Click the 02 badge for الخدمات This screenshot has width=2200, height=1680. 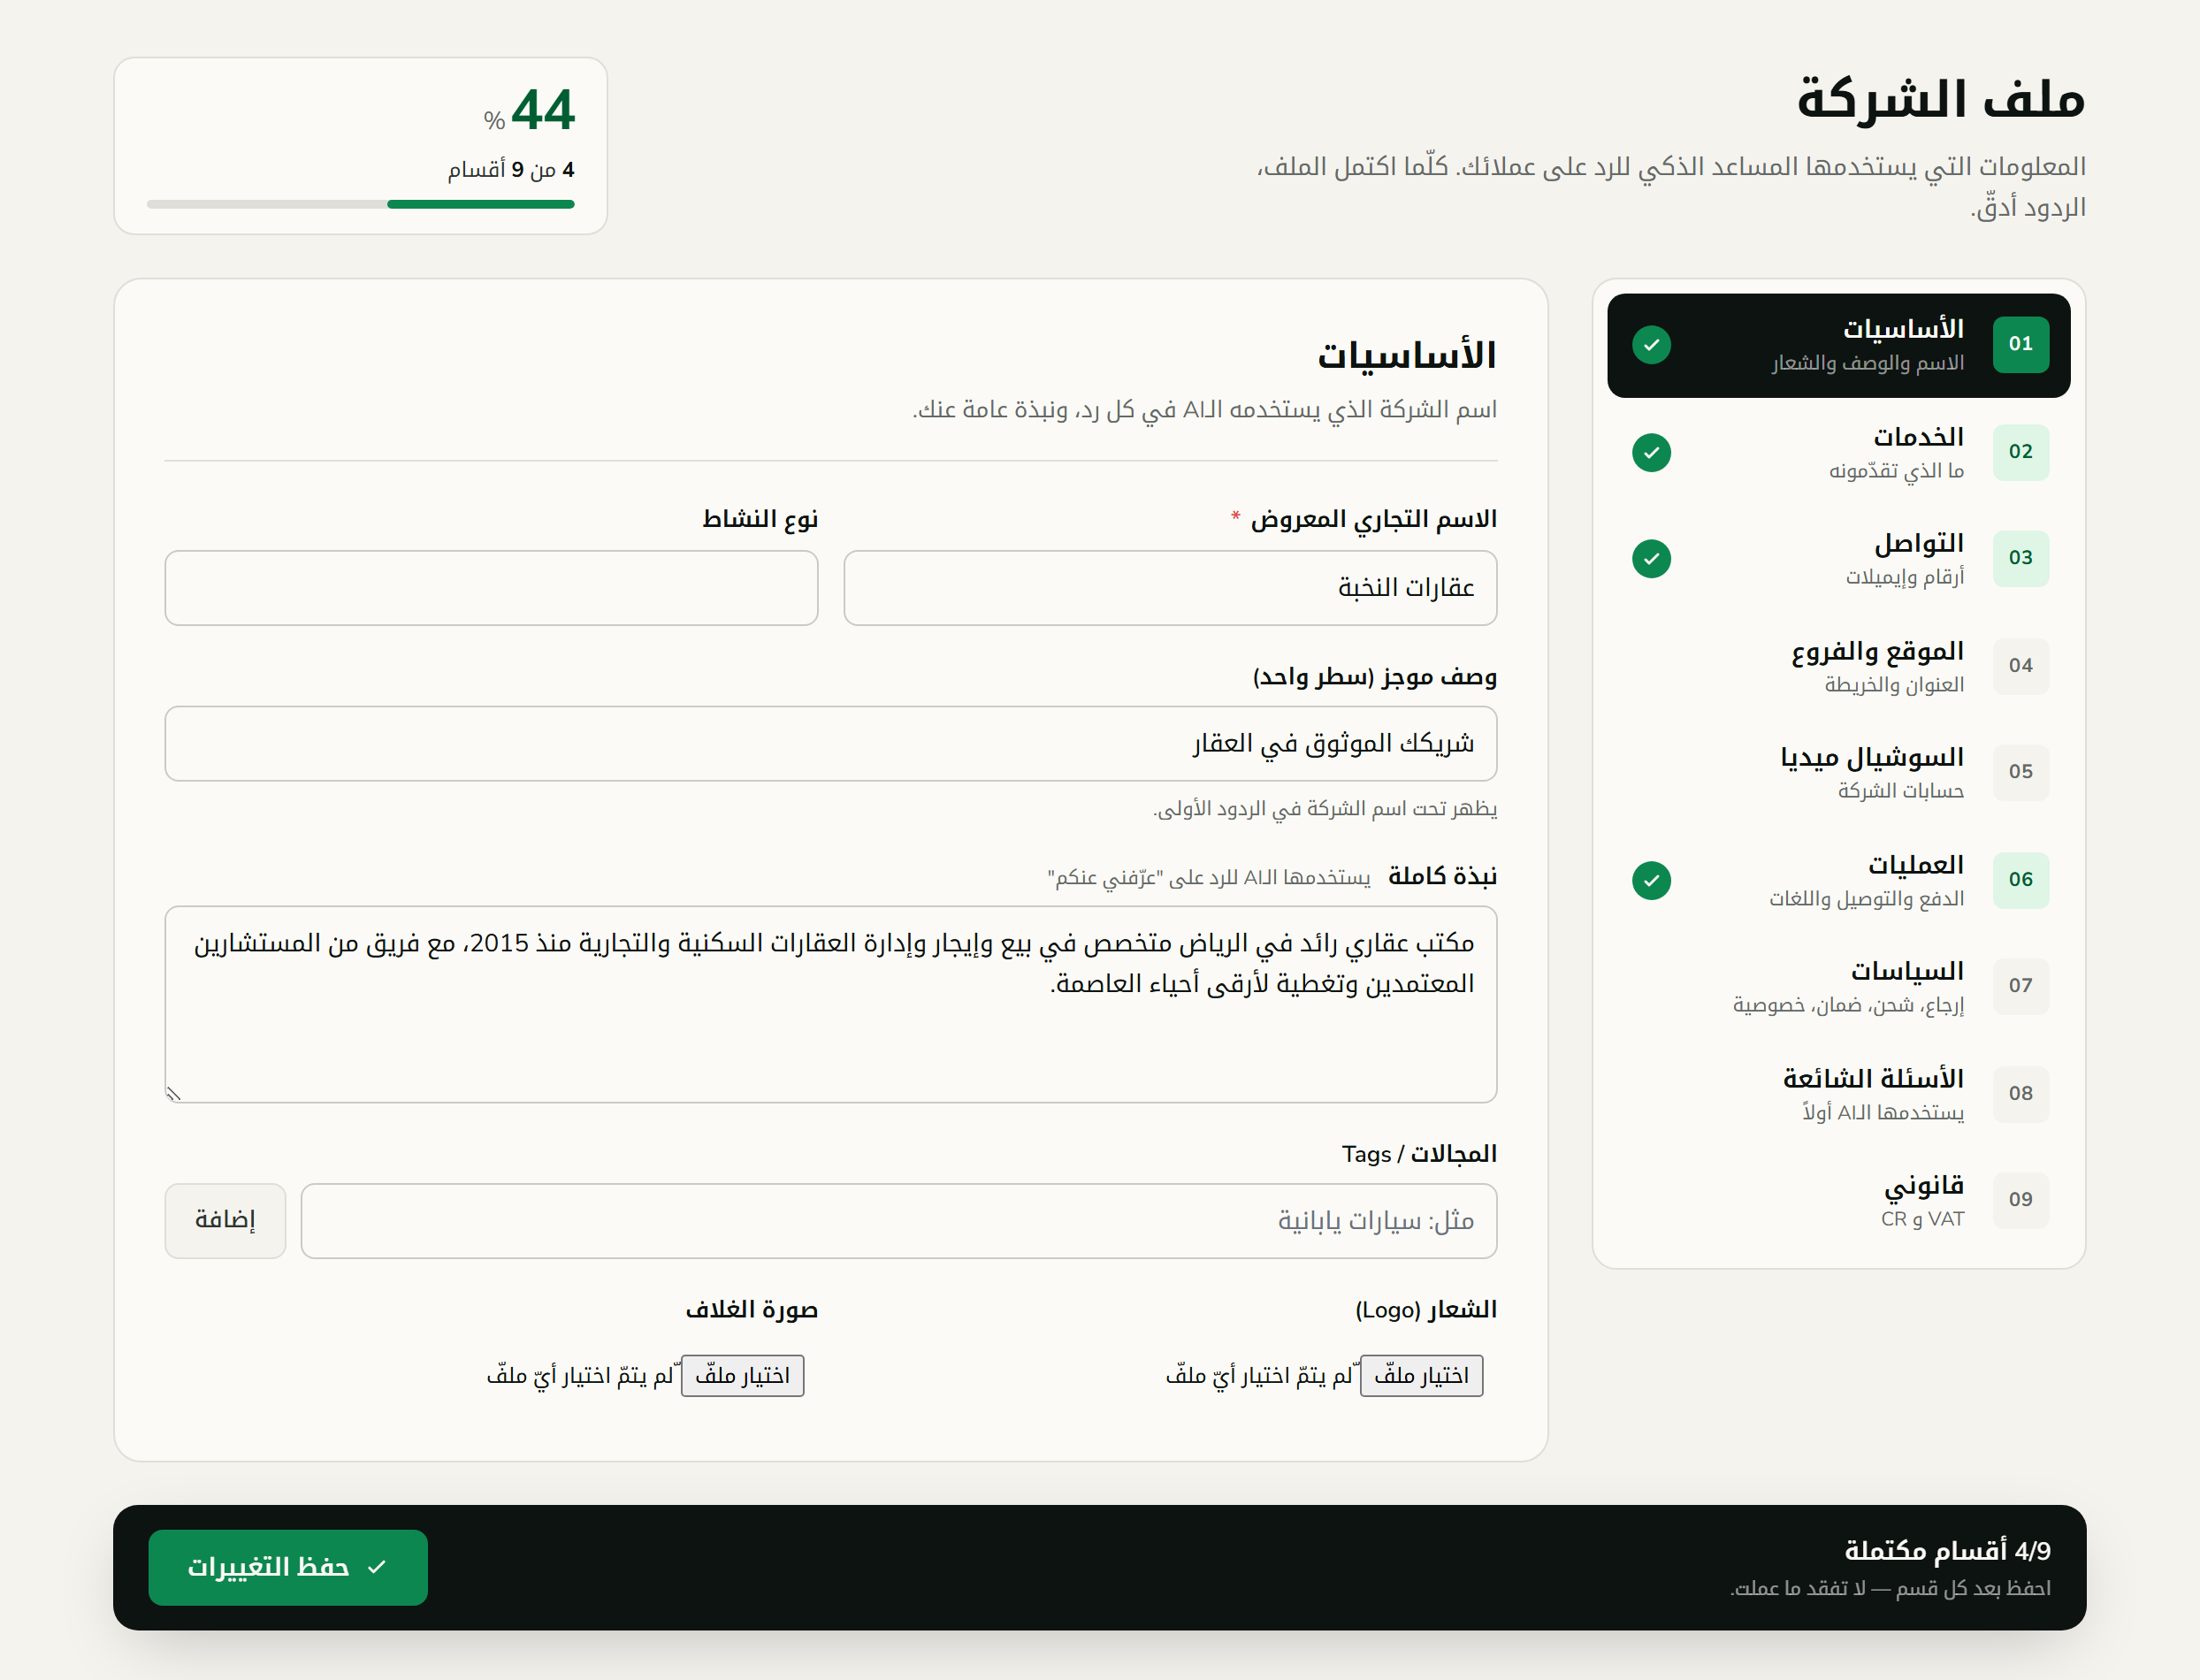pos(2020,452)
